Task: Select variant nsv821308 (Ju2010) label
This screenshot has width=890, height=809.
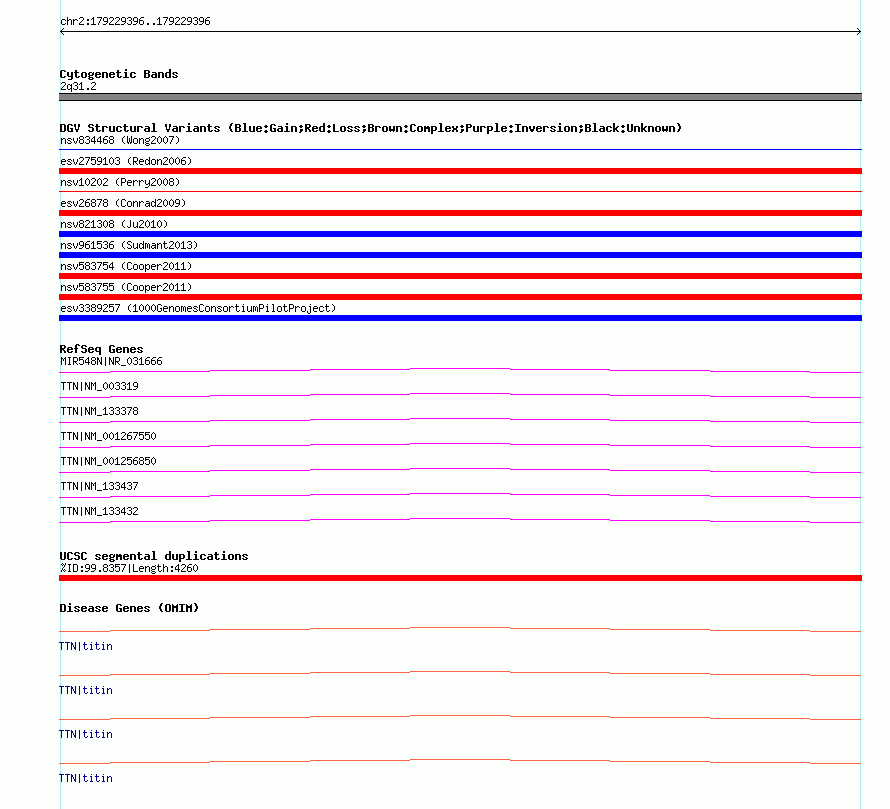Action: 114,224
